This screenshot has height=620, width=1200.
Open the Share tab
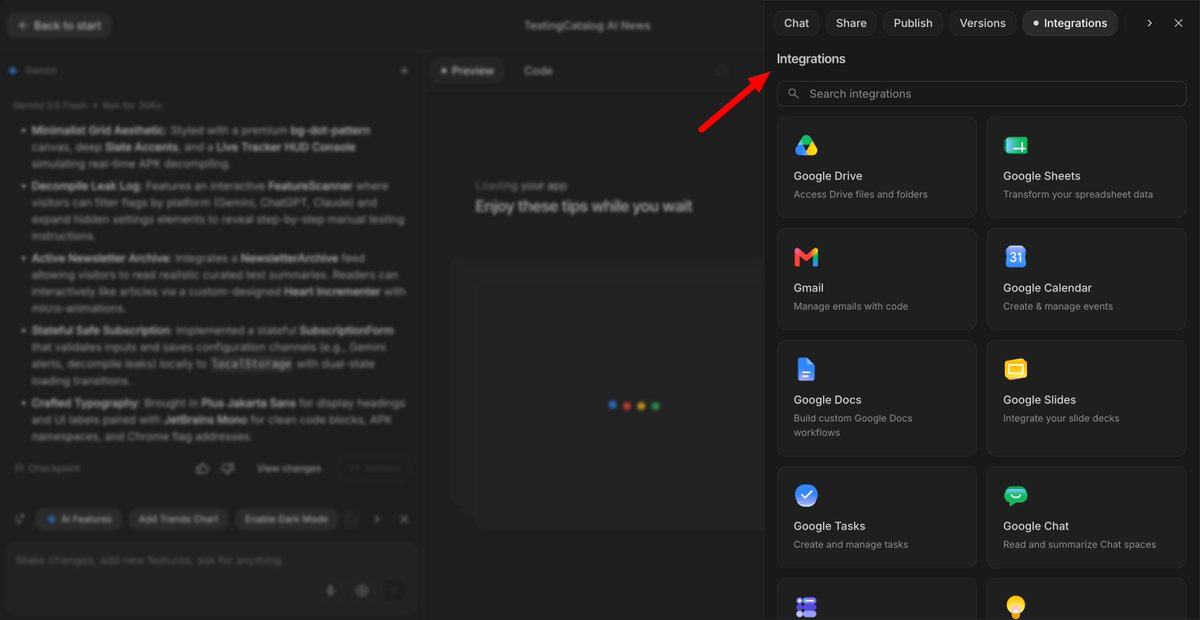pos(851,23)
